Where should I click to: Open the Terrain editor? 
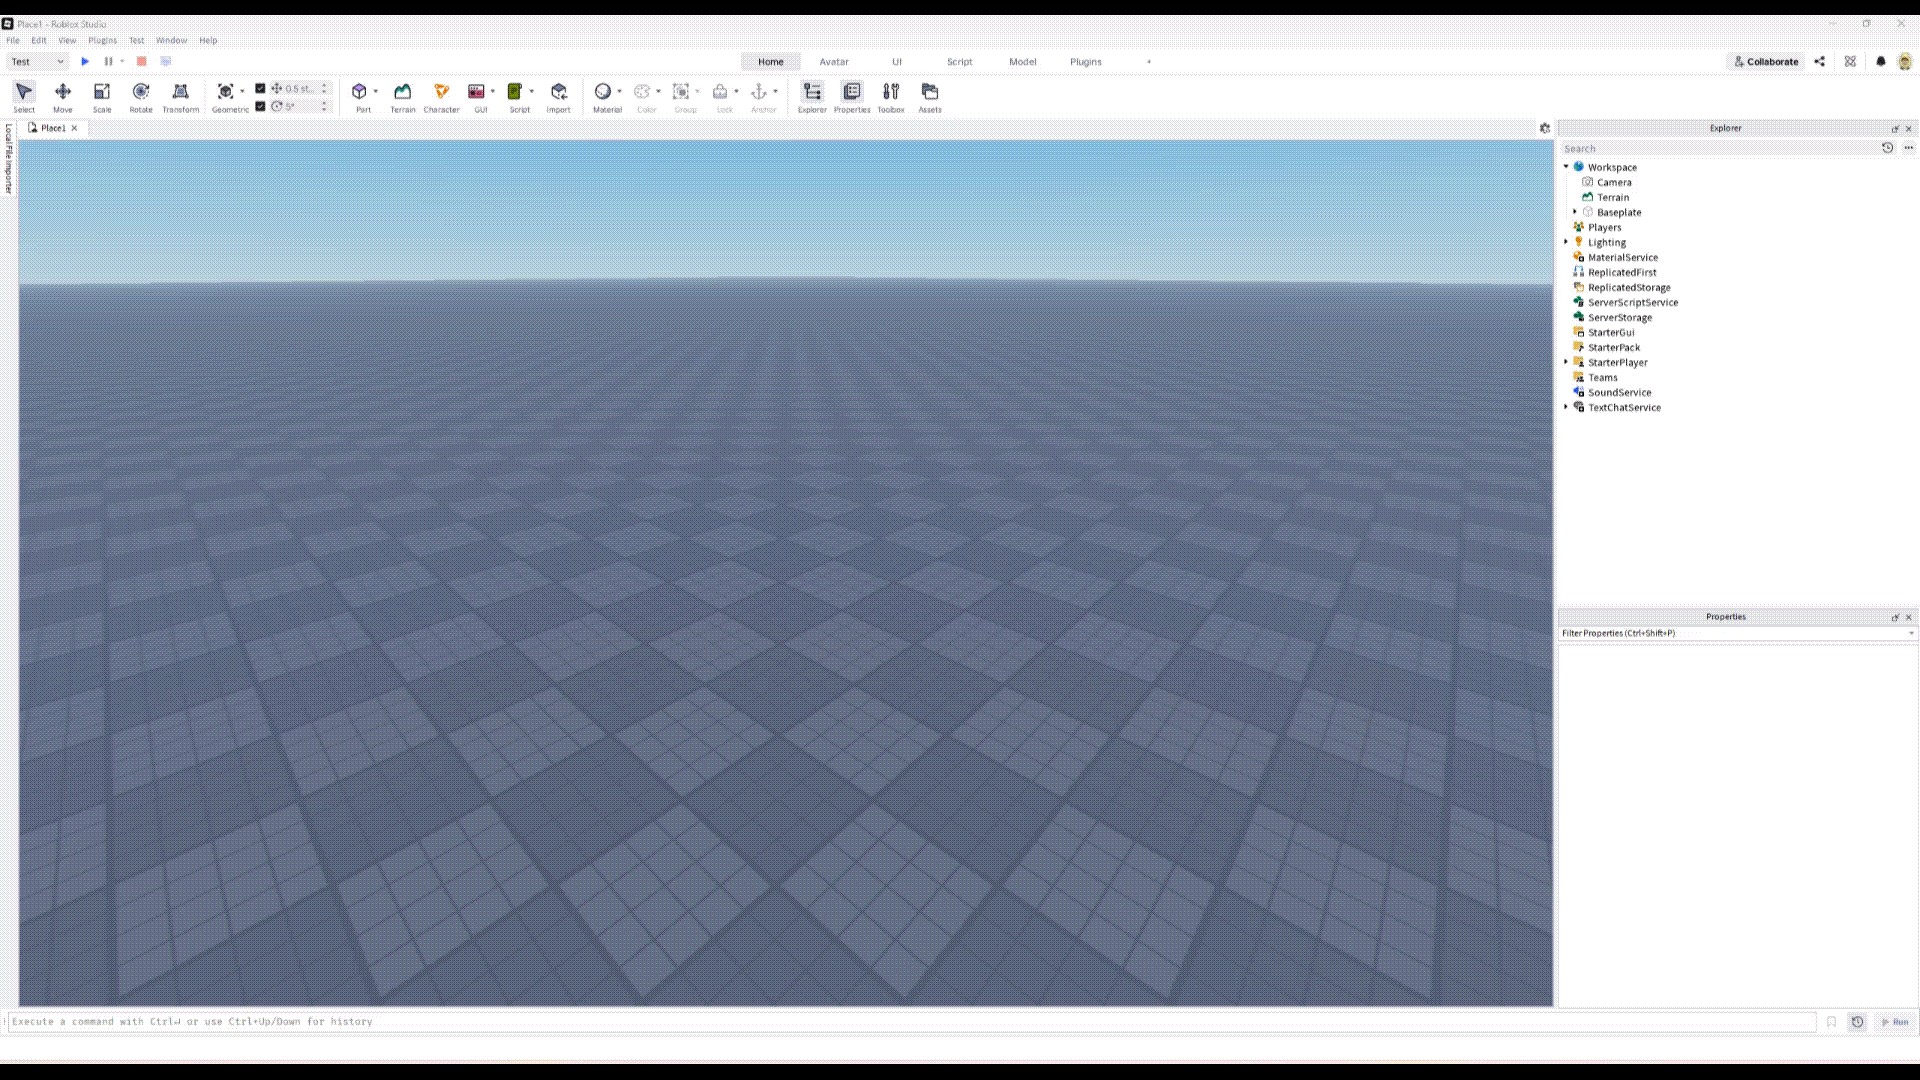click(x=402, y=96)
